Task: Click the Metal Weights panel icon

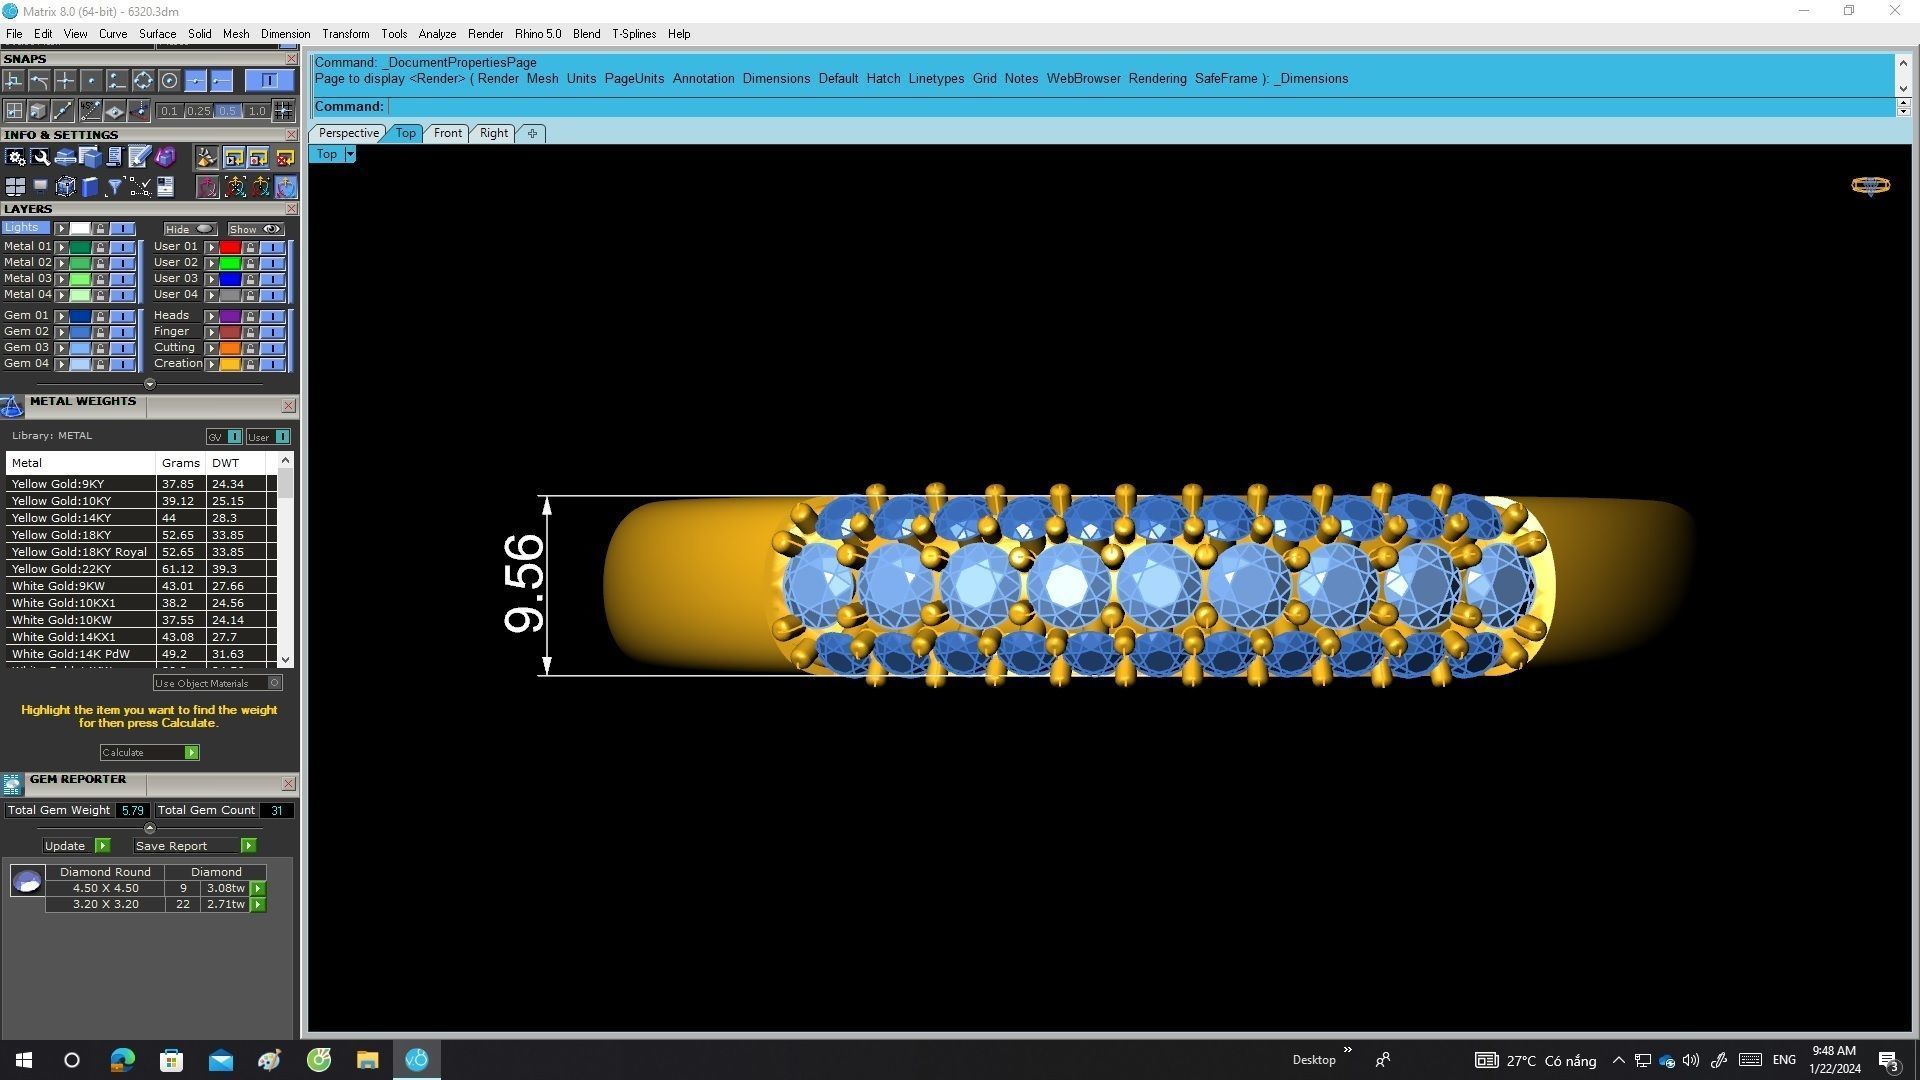Action: (x=12, y=405)
